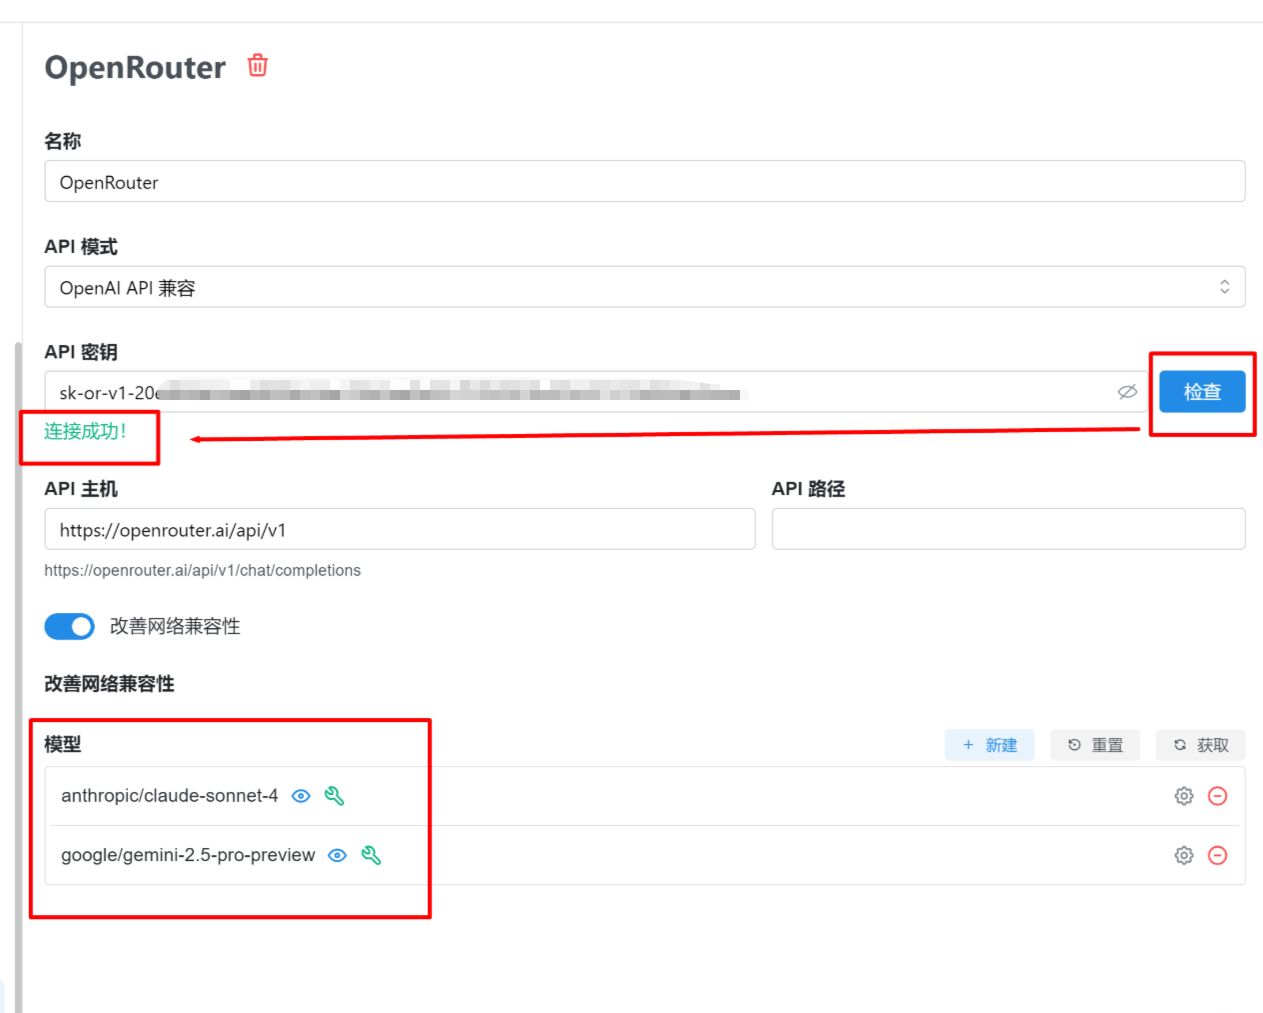Viewport: 1263px width, 1013px height.
Task: Click the 连接成功! status text
Action: tap(85, 431)
